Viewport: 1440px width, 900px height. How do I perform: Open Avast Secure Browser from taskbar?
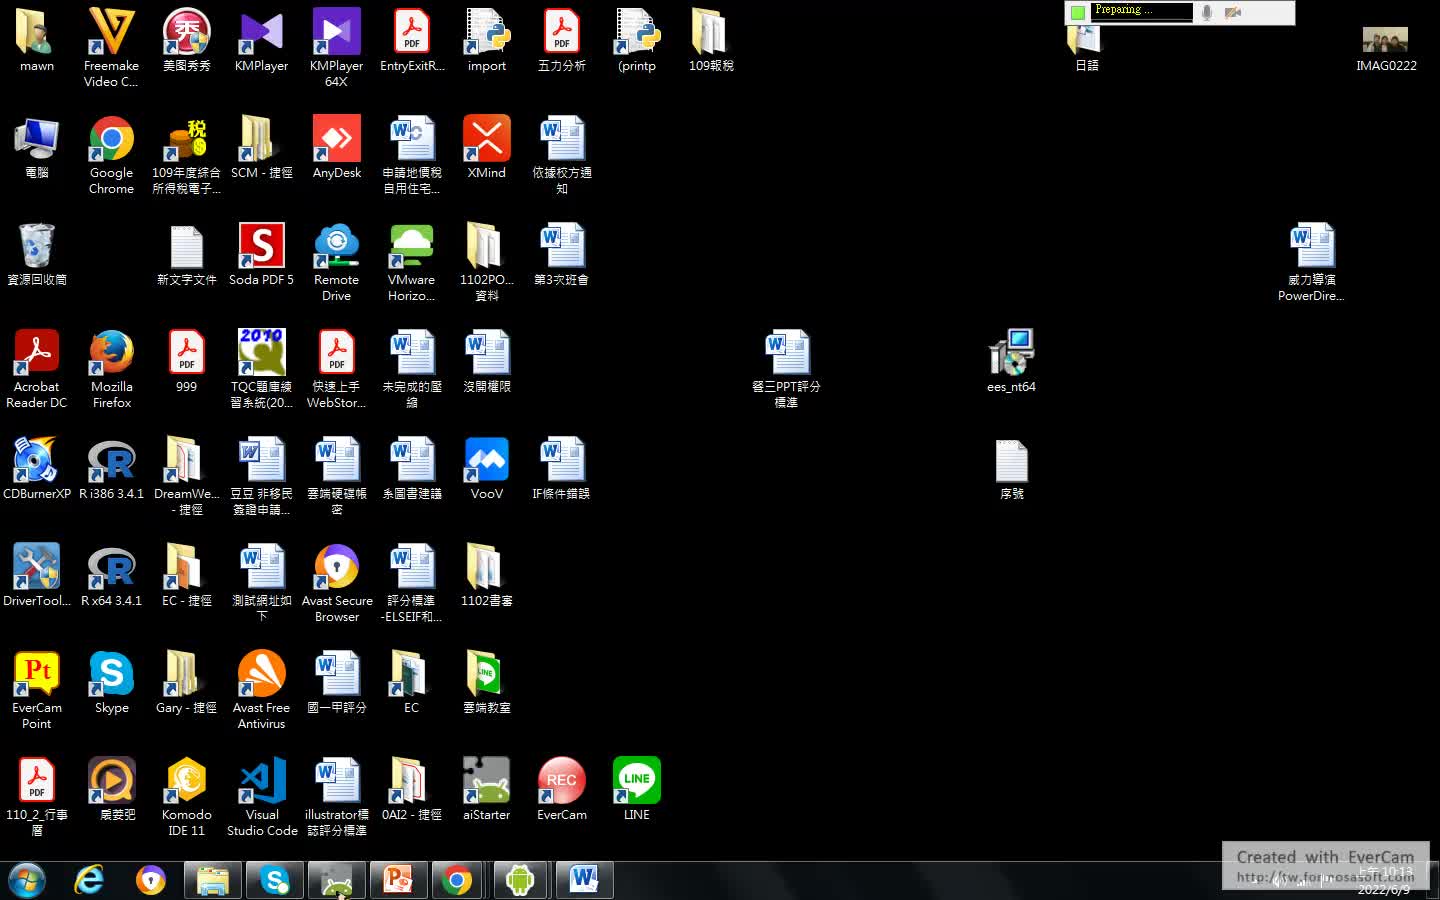point(151,880)
